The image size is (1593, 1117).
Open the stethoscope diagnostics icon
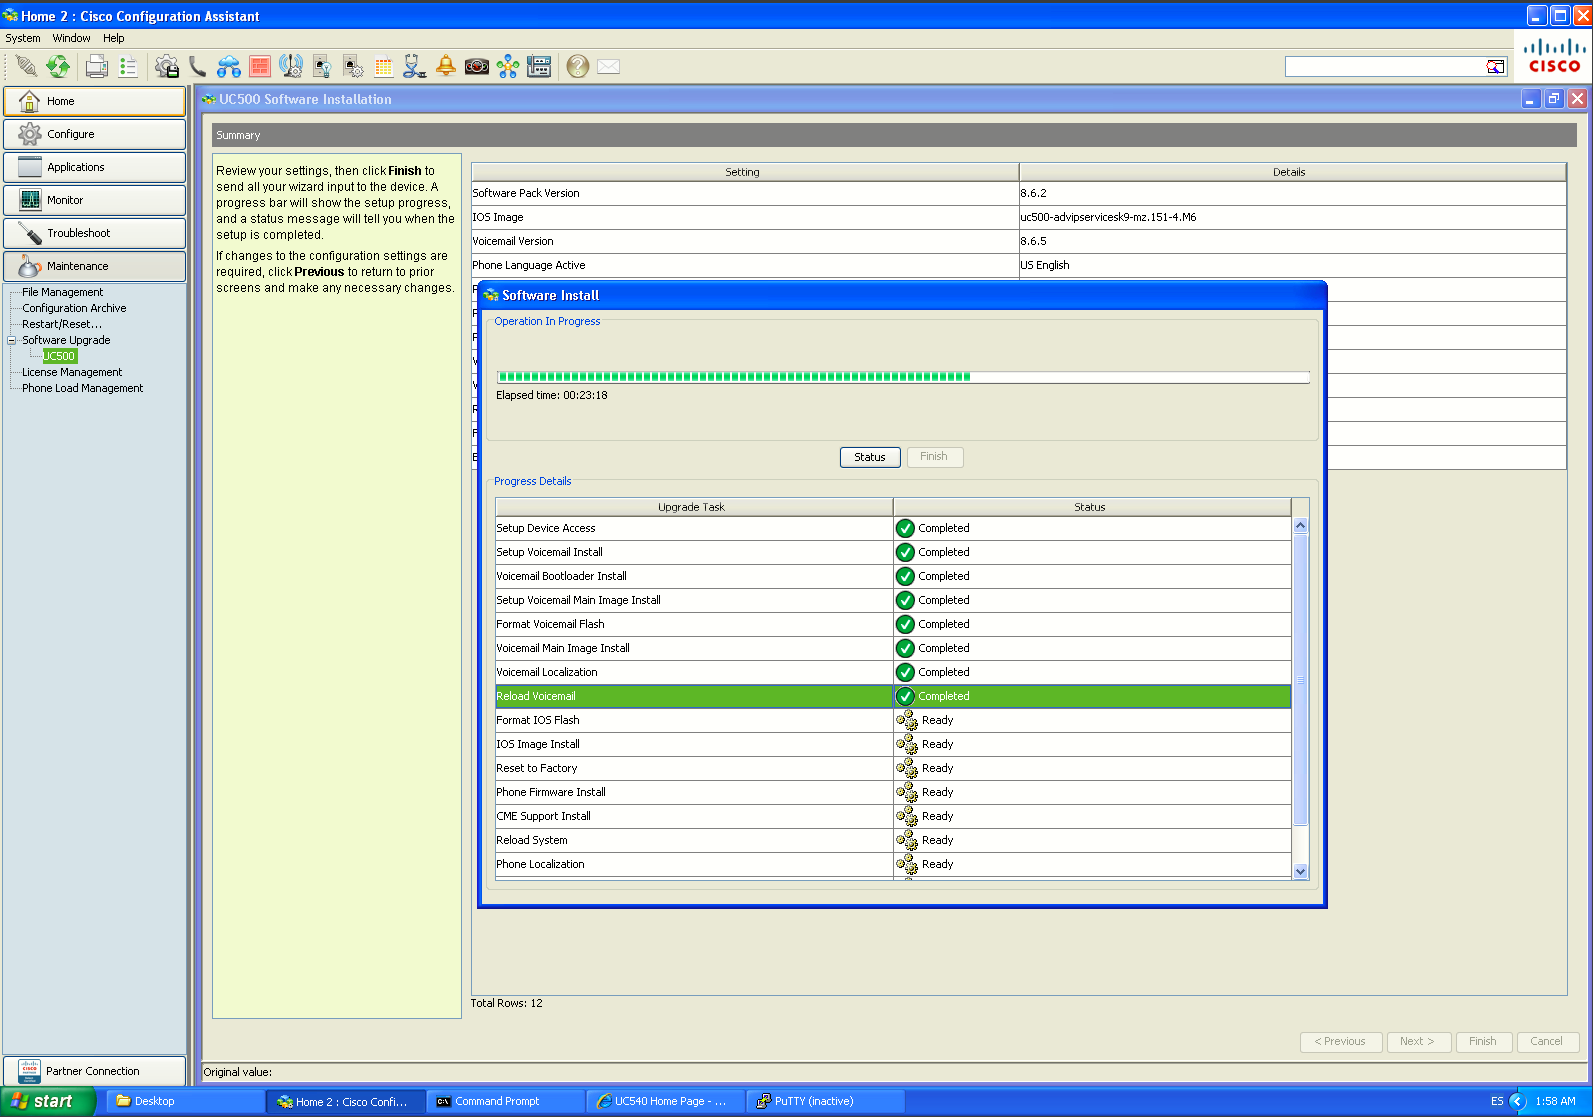tap(415, 67)
